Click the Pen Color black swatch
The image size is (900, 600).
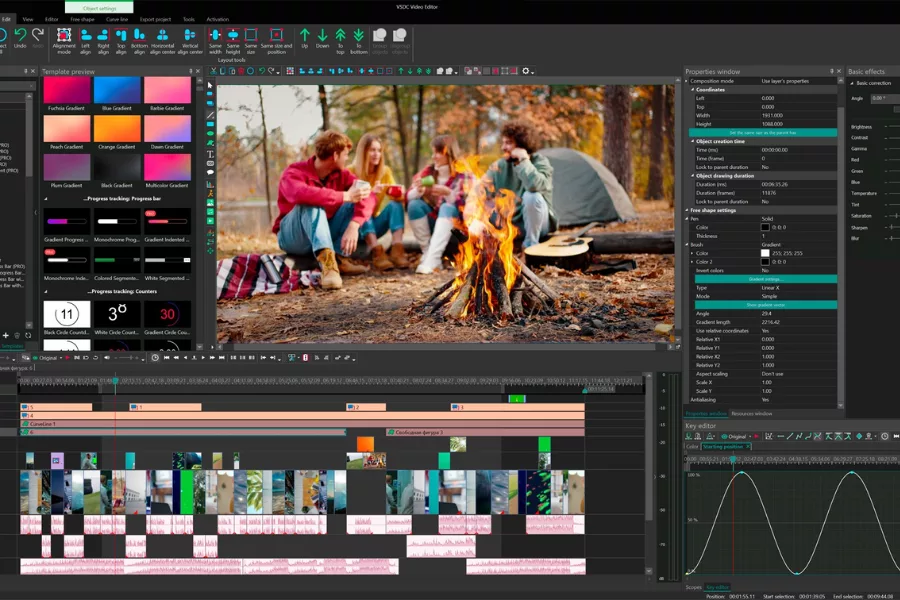[x=765, y=227]
